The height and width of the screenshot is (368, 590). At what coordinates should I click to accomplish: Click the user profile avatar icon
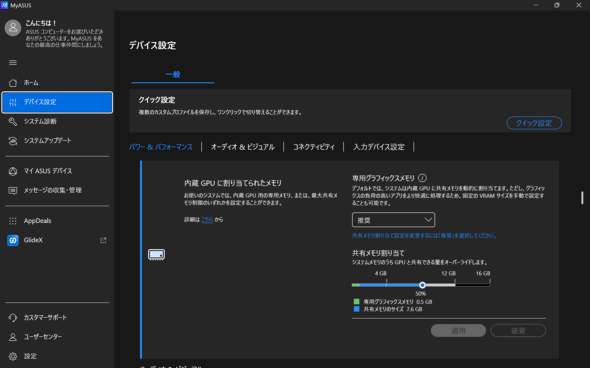(13, 28)
